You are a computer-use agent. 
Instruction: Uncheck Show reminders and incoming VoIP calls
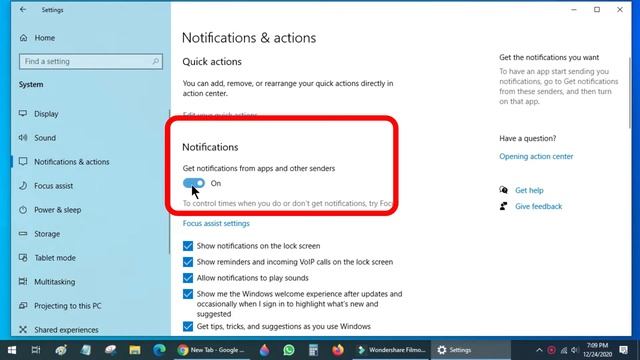pos(188,262)
